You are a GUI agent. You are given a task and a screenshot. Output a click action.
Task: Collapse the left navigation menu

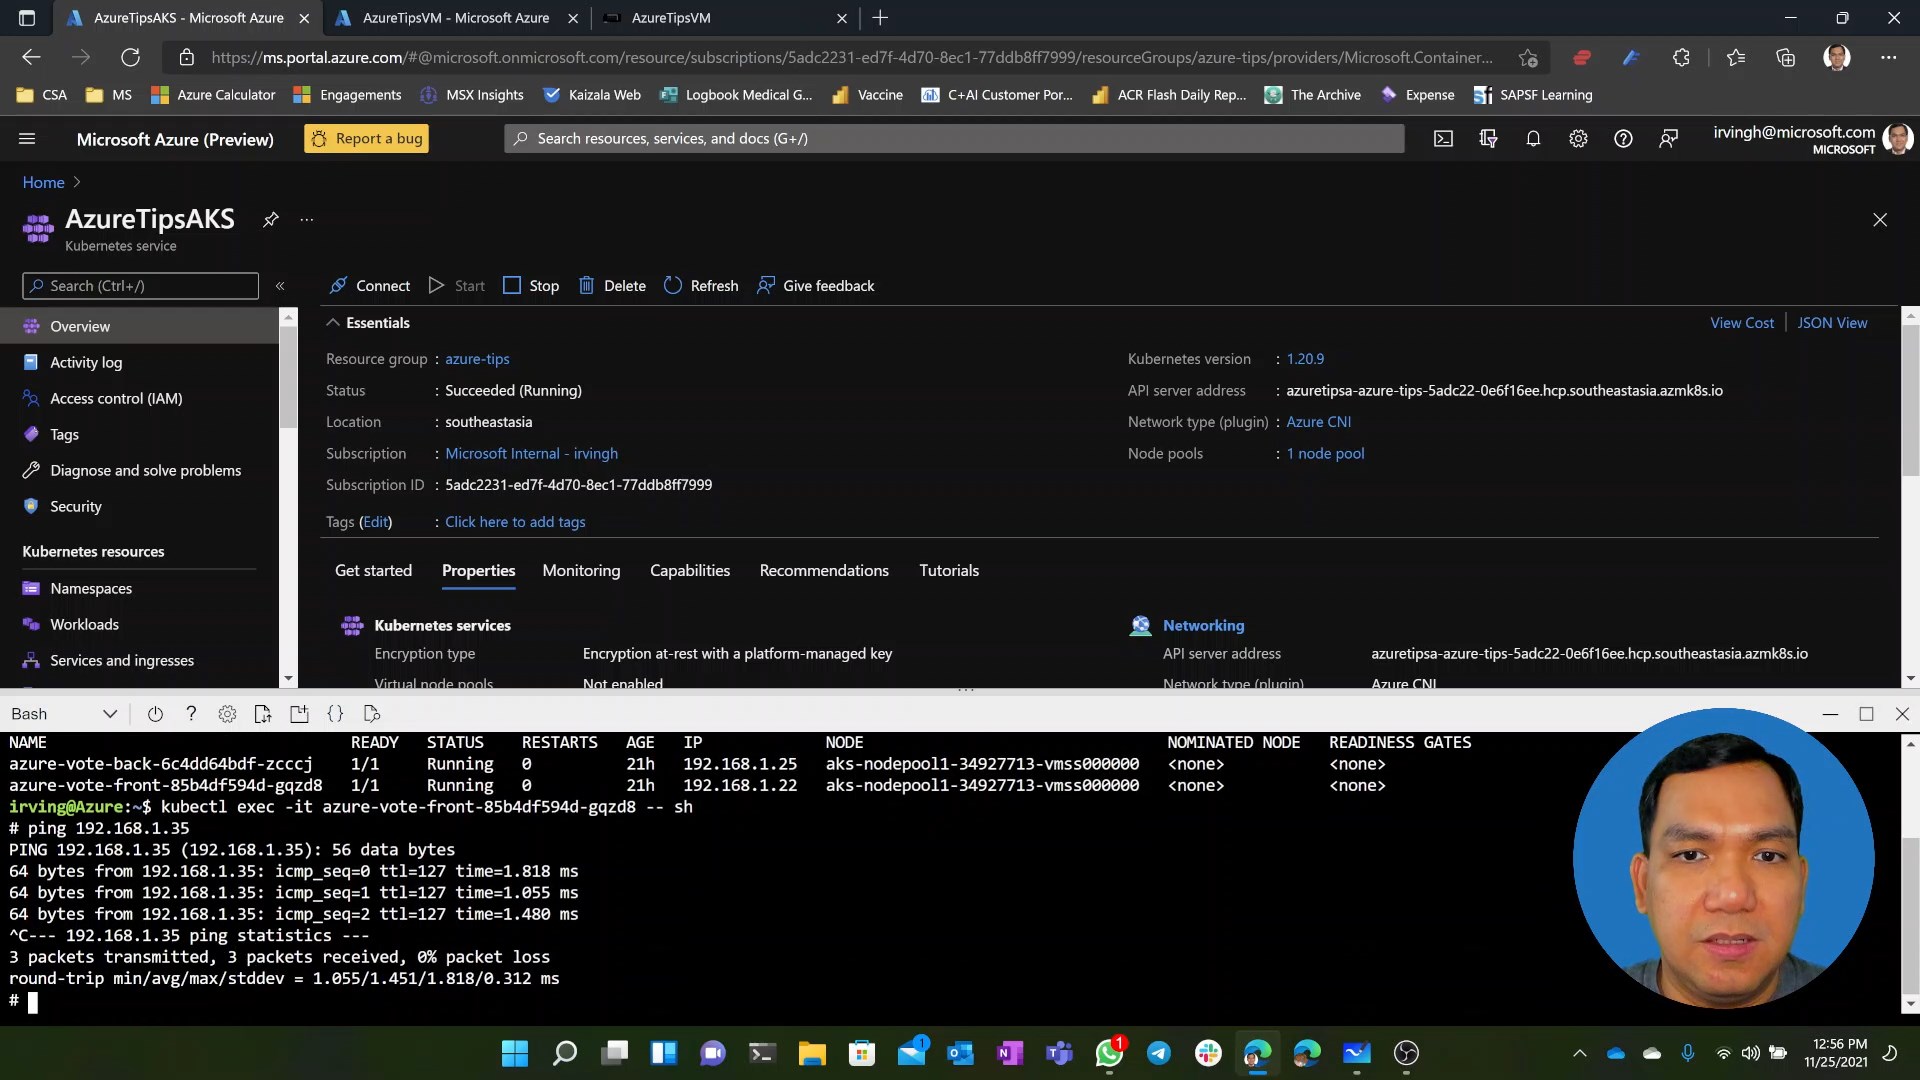pos(280,286)
